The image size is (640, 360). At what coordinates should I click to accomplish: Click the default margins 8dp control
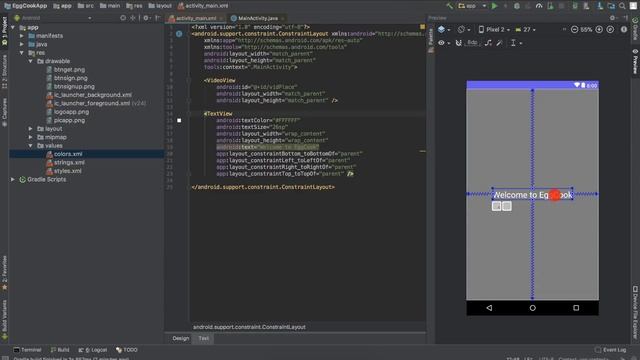472,43
